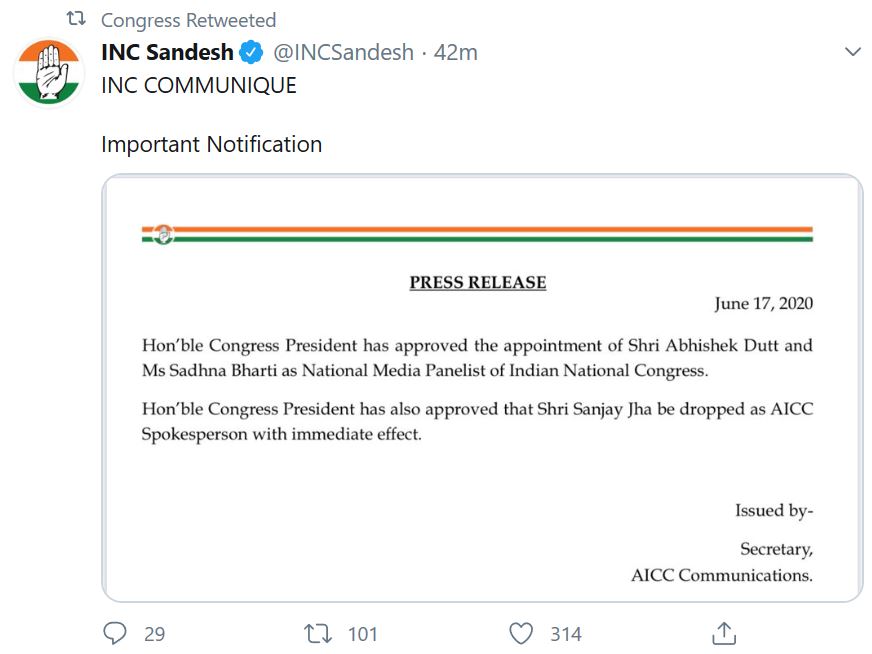Image resolution: width=872 pixels, height=654 pixels.
Task: Open the INC Sandesh display name
Action: (167, 52)
